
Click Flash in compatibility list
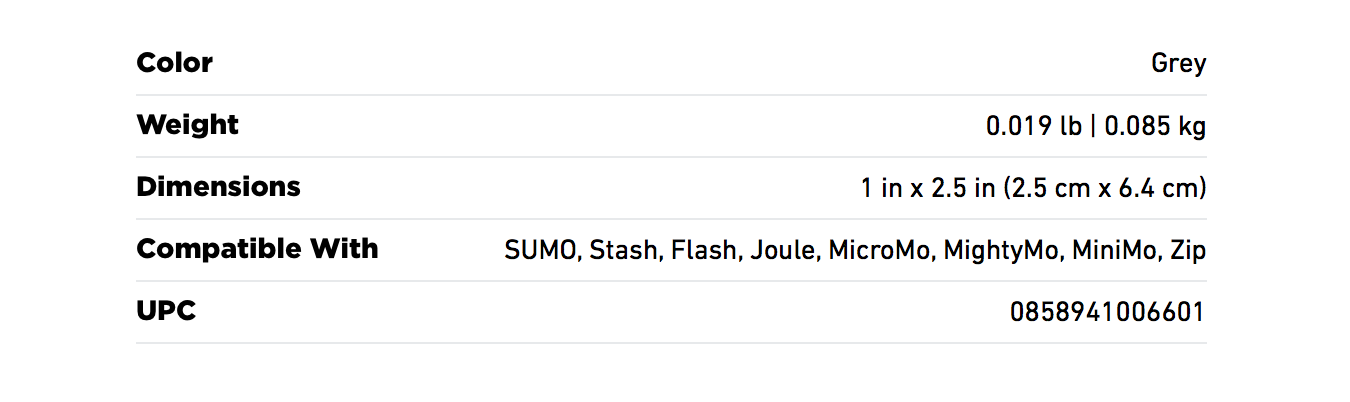point(704,251)
